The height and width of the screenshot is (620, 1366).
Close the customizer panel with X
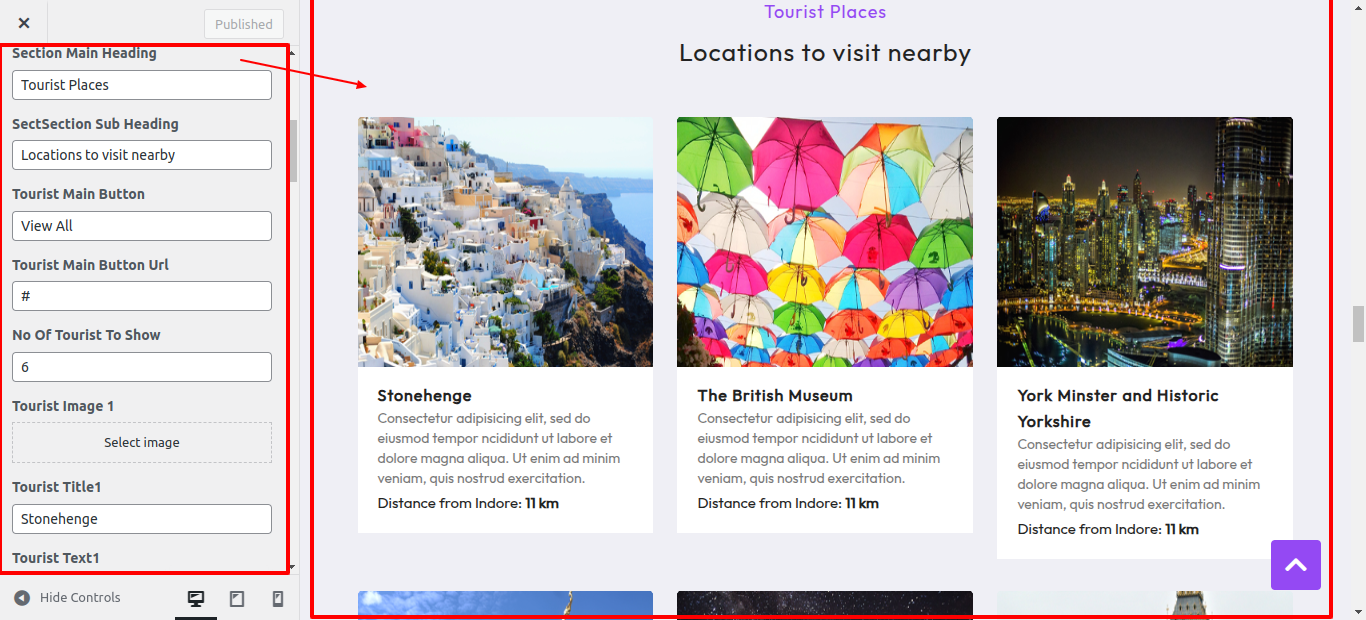[x=24, y=23]
